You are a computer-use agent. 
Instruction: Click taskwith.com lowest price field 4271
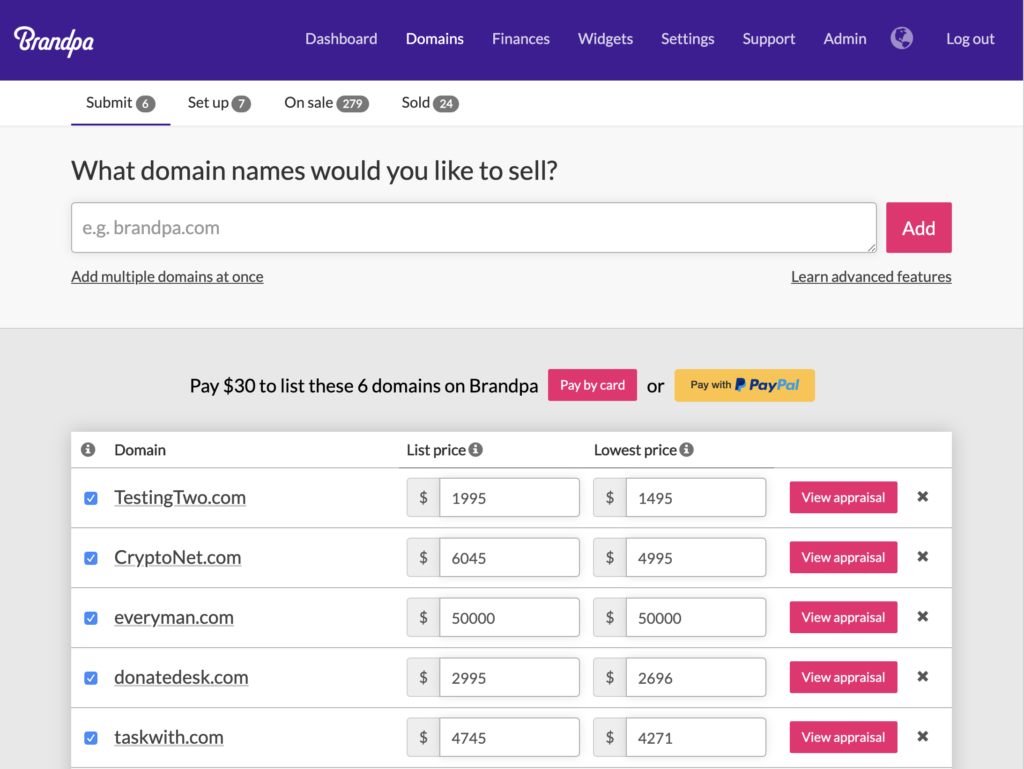point(696,738)
